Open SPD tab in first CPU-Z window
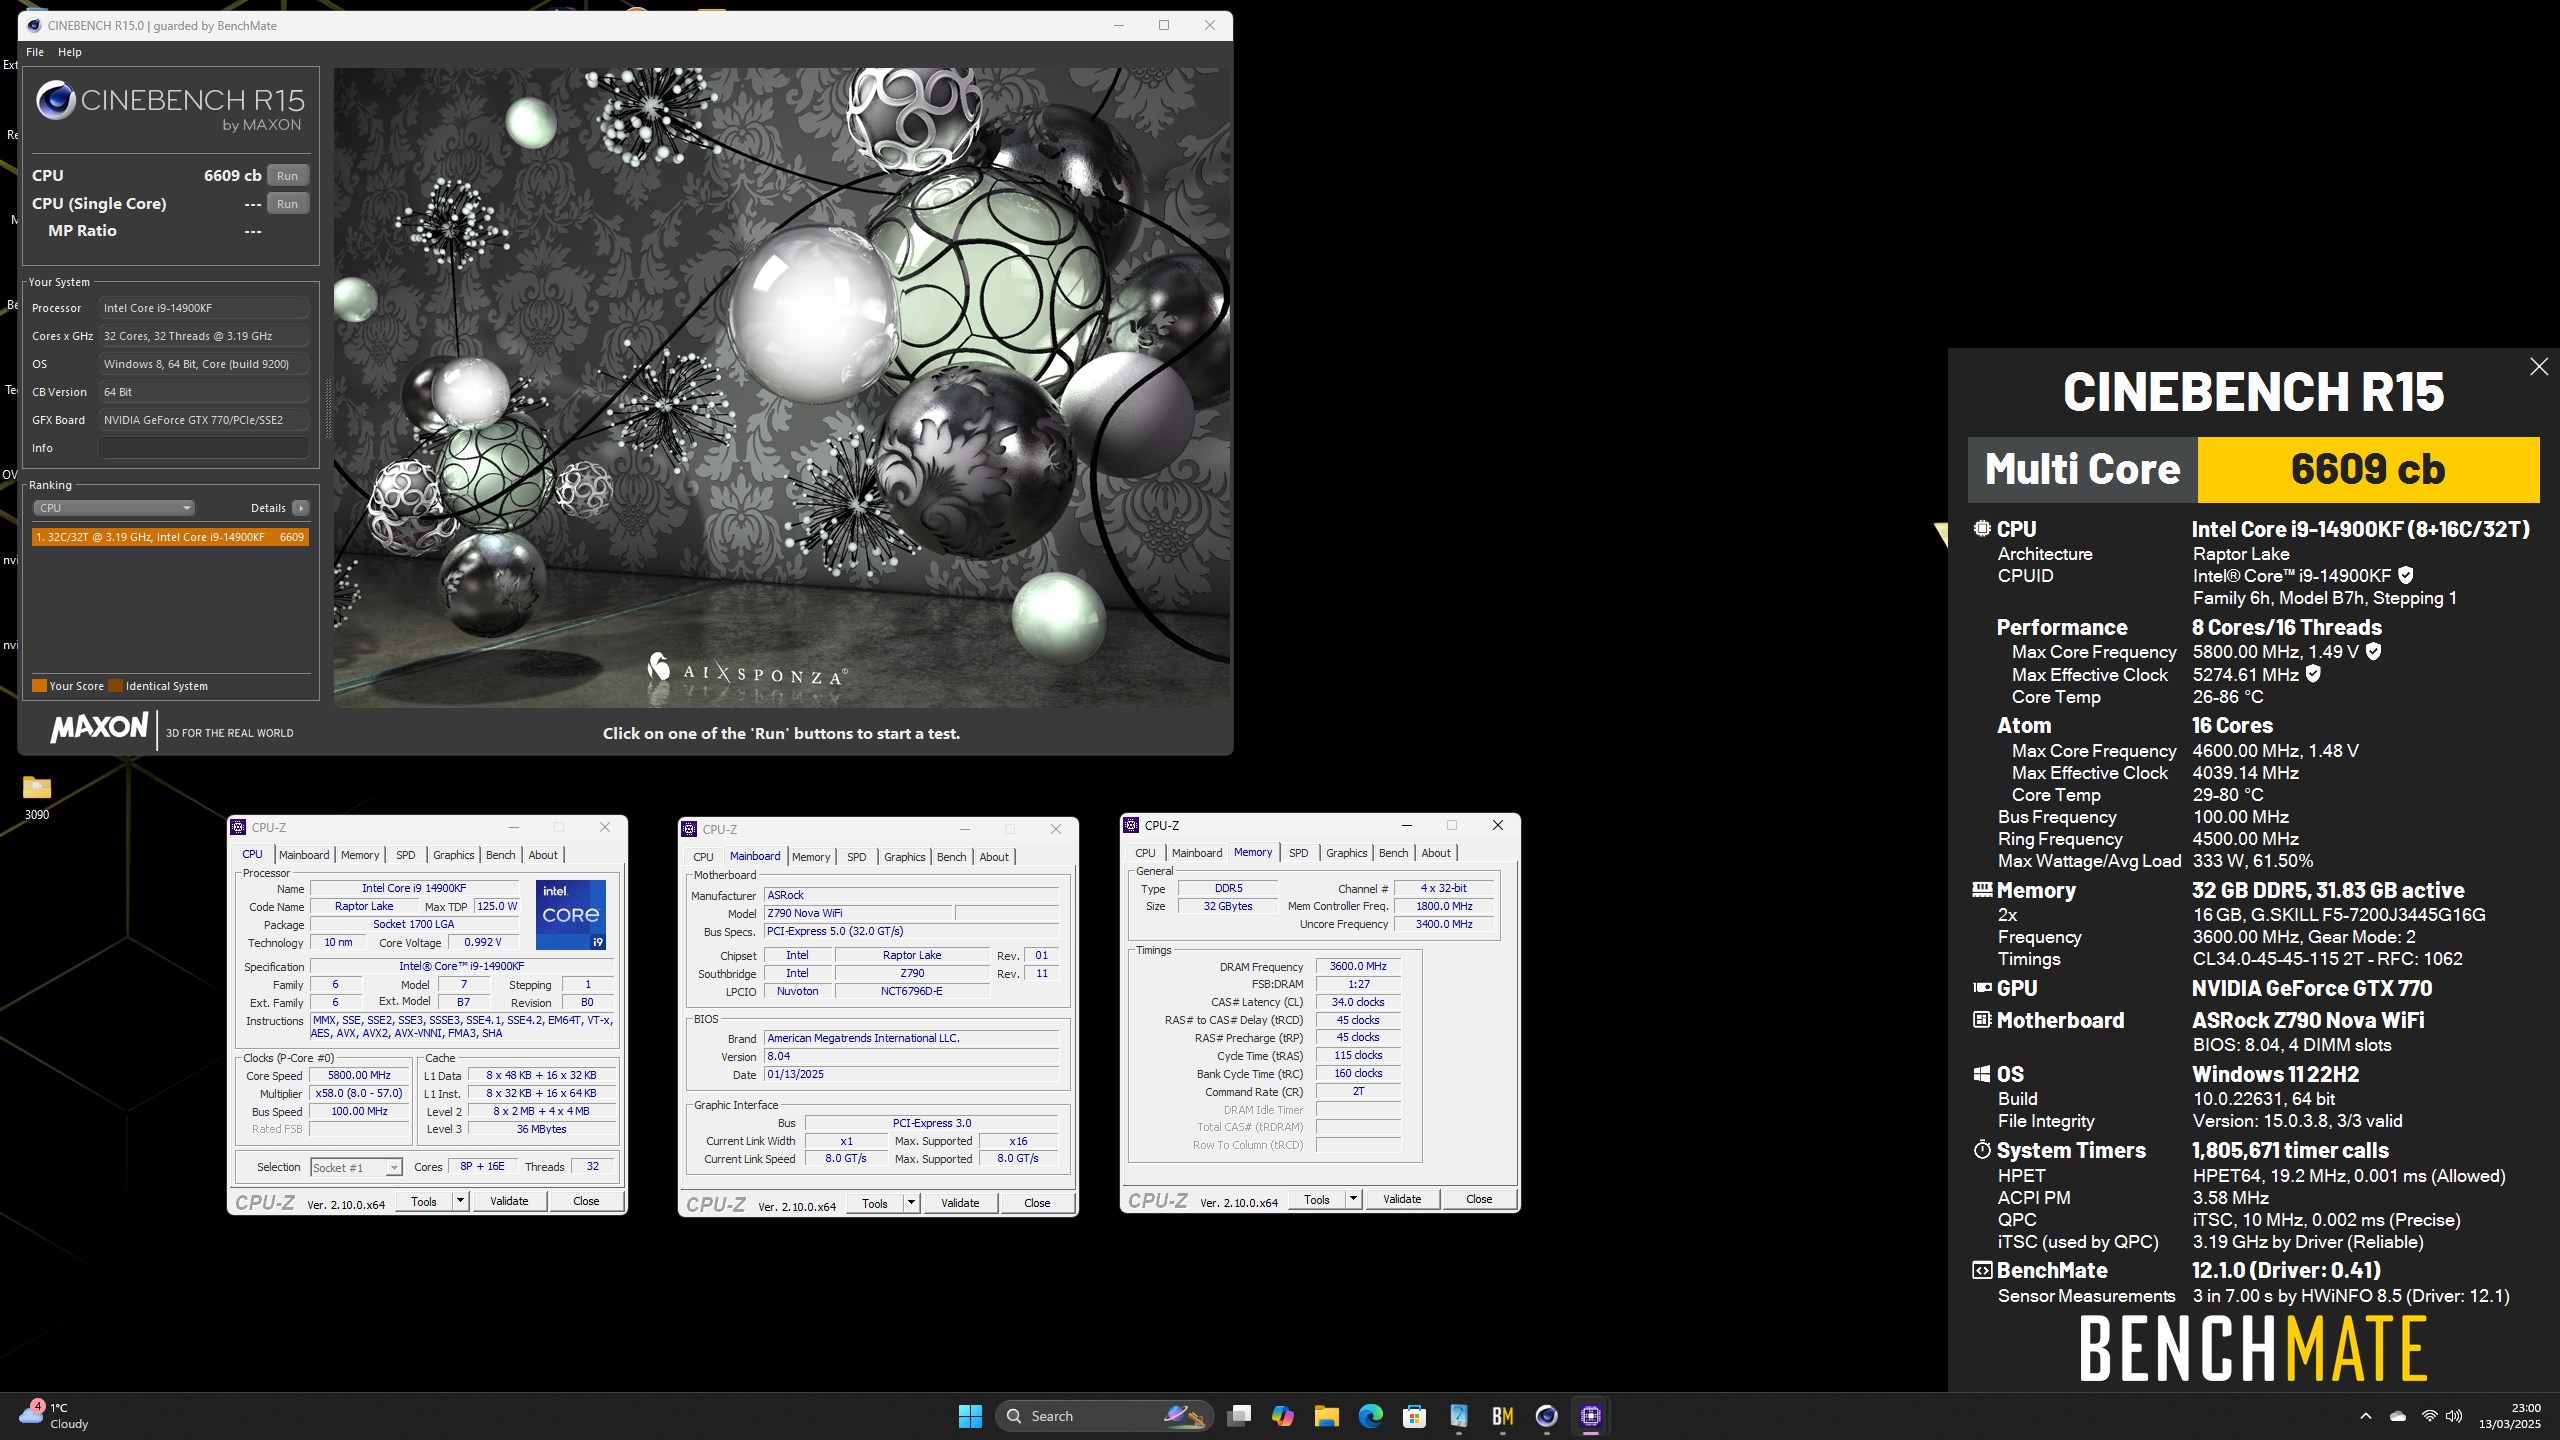This screenshot has height=1440, width=2560. click(405, 855)
